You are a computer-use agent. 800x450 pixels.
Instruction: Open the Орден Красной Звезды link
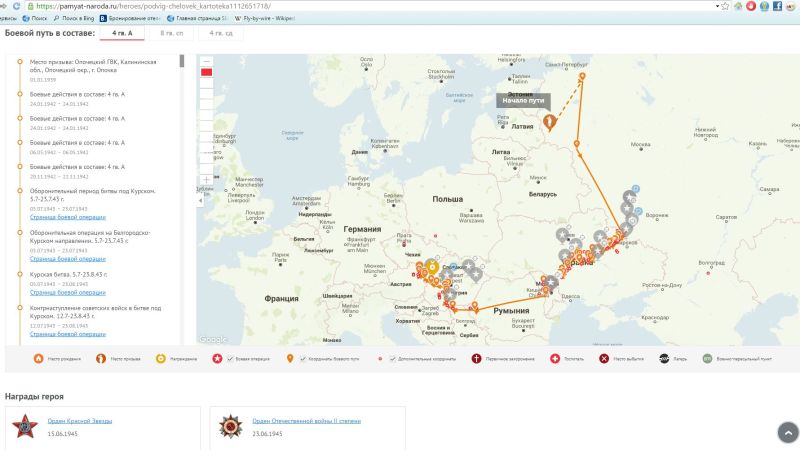(x=80, y=421)
